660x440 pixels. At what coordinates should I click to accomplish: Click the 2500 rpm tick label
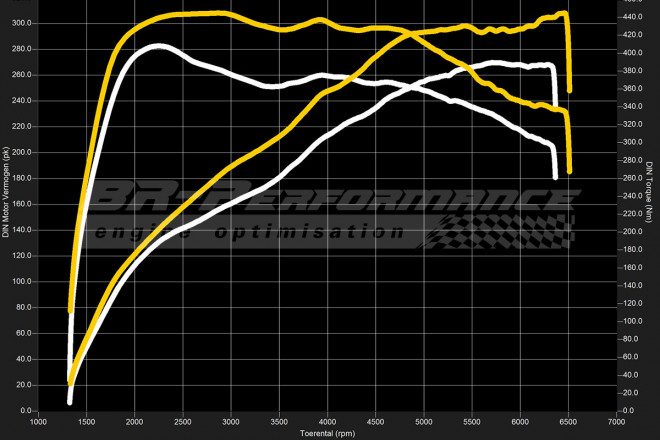coord(183,423)
